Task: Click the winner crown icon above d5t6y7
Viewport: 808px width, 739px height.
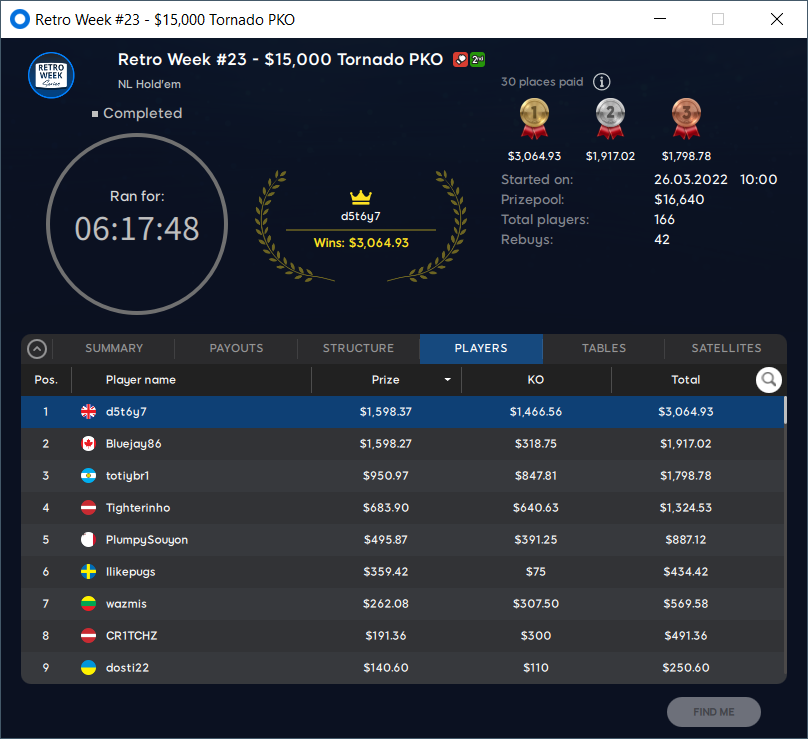Action: [361, 197]
